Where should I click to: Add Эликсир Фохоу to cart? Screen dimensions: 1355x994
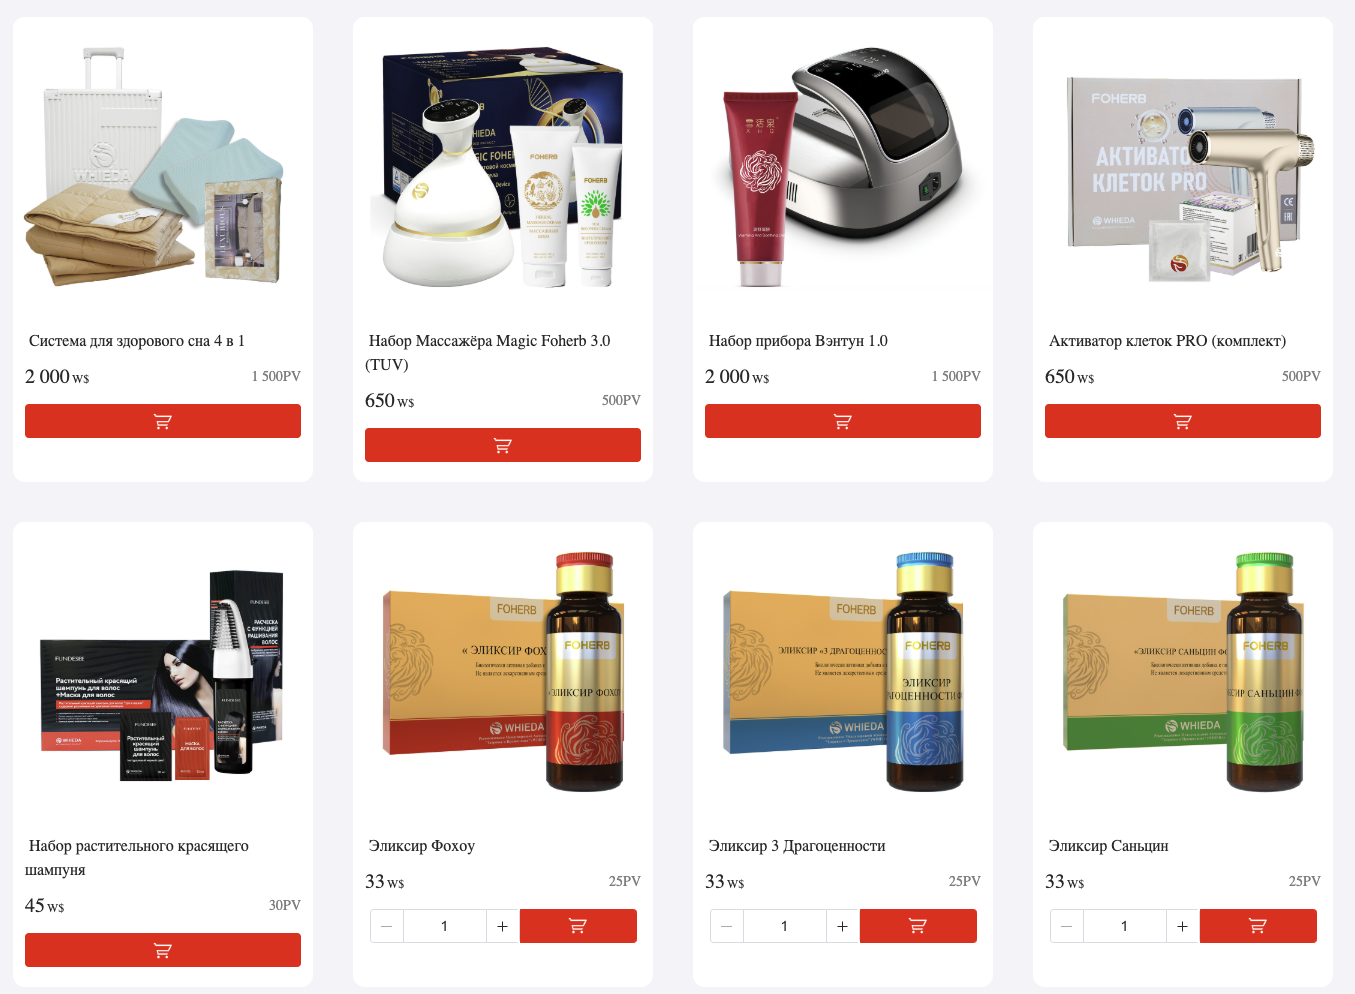pyautogui.click(x=578, y=926)
